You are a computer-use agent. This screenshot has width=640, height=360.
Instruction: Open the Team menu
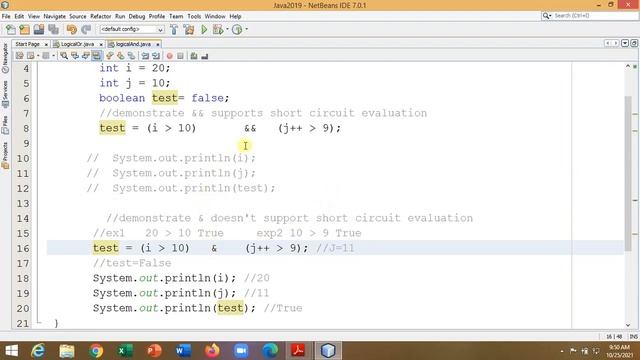[x=176, y=16]
